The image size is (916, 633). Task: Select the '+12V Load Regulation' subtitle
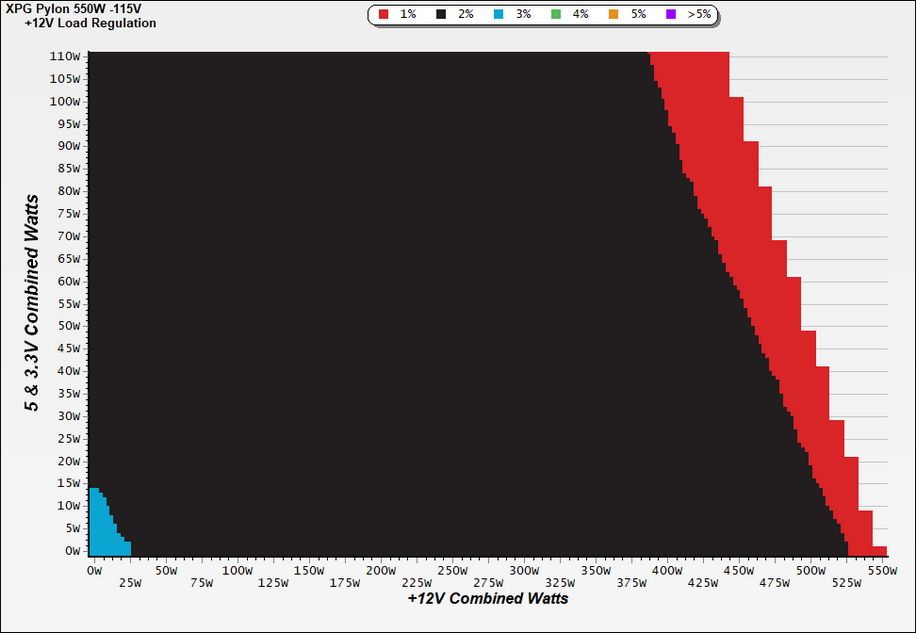point(91,23)
